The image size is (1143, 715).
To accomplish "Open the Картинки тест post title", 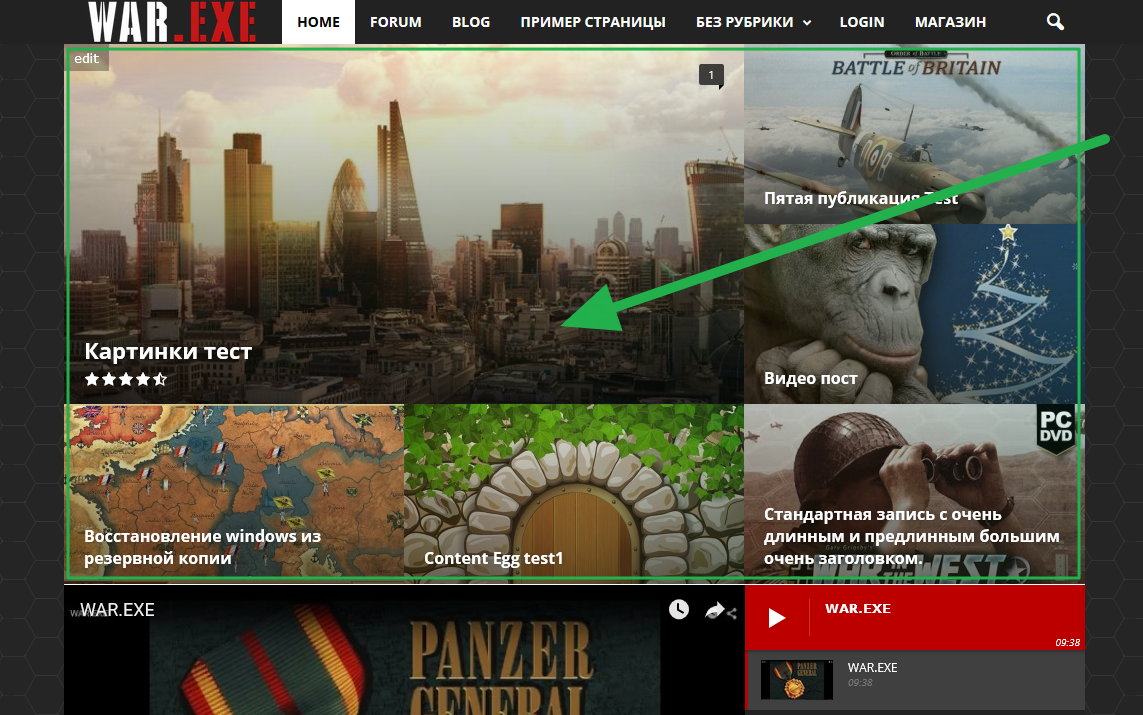I will coord(168,351).
